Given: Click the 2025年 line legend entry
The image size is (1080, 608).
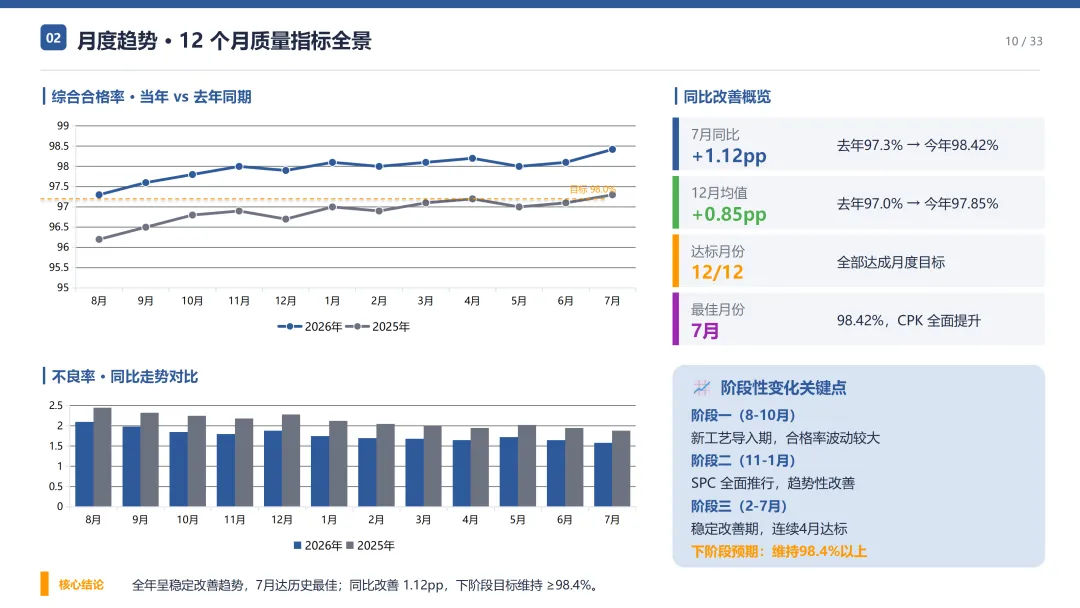Looking at the screenshot, I should (377, 326).
